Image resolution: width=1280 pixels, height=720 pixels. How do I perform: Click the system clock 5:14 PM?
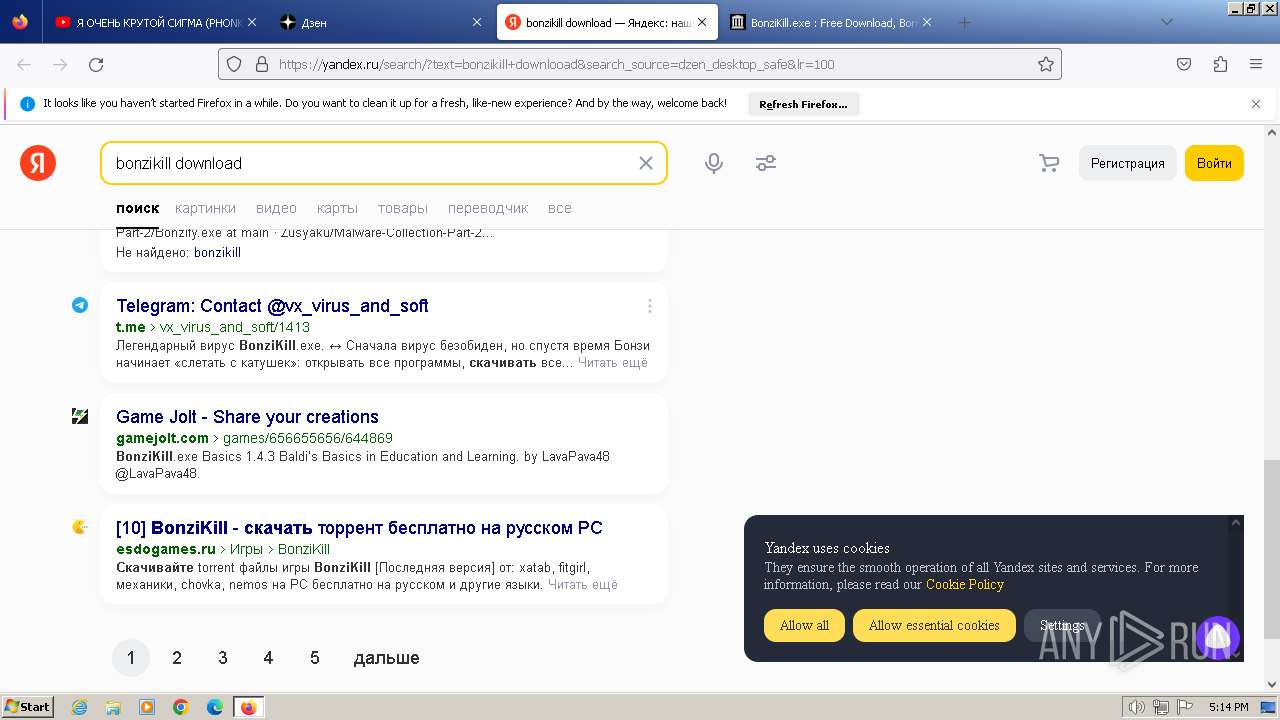click(x=1228, y=707)
